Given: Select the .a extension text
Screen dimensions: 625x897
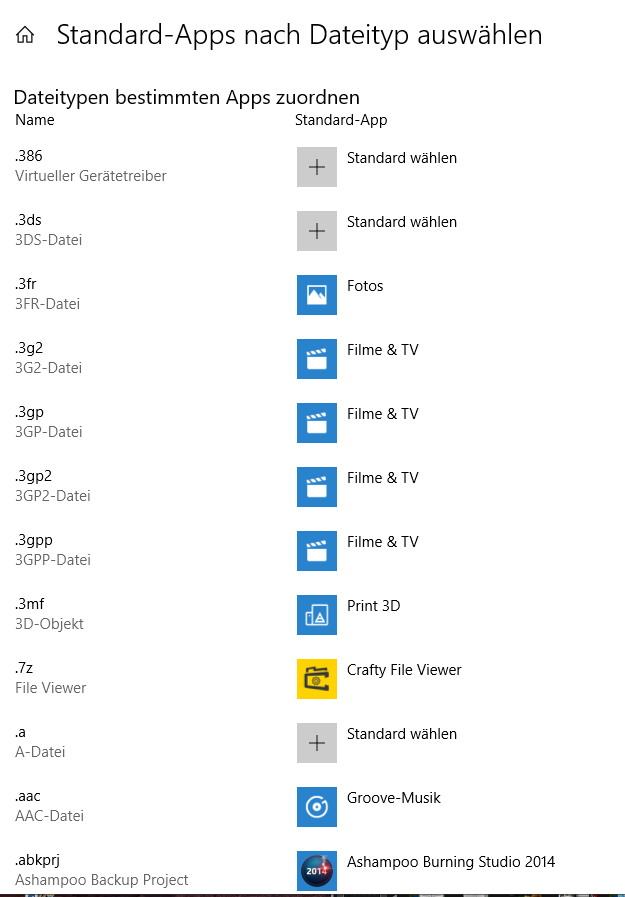Looking at the screenshot, I should (x=21, y=733).
